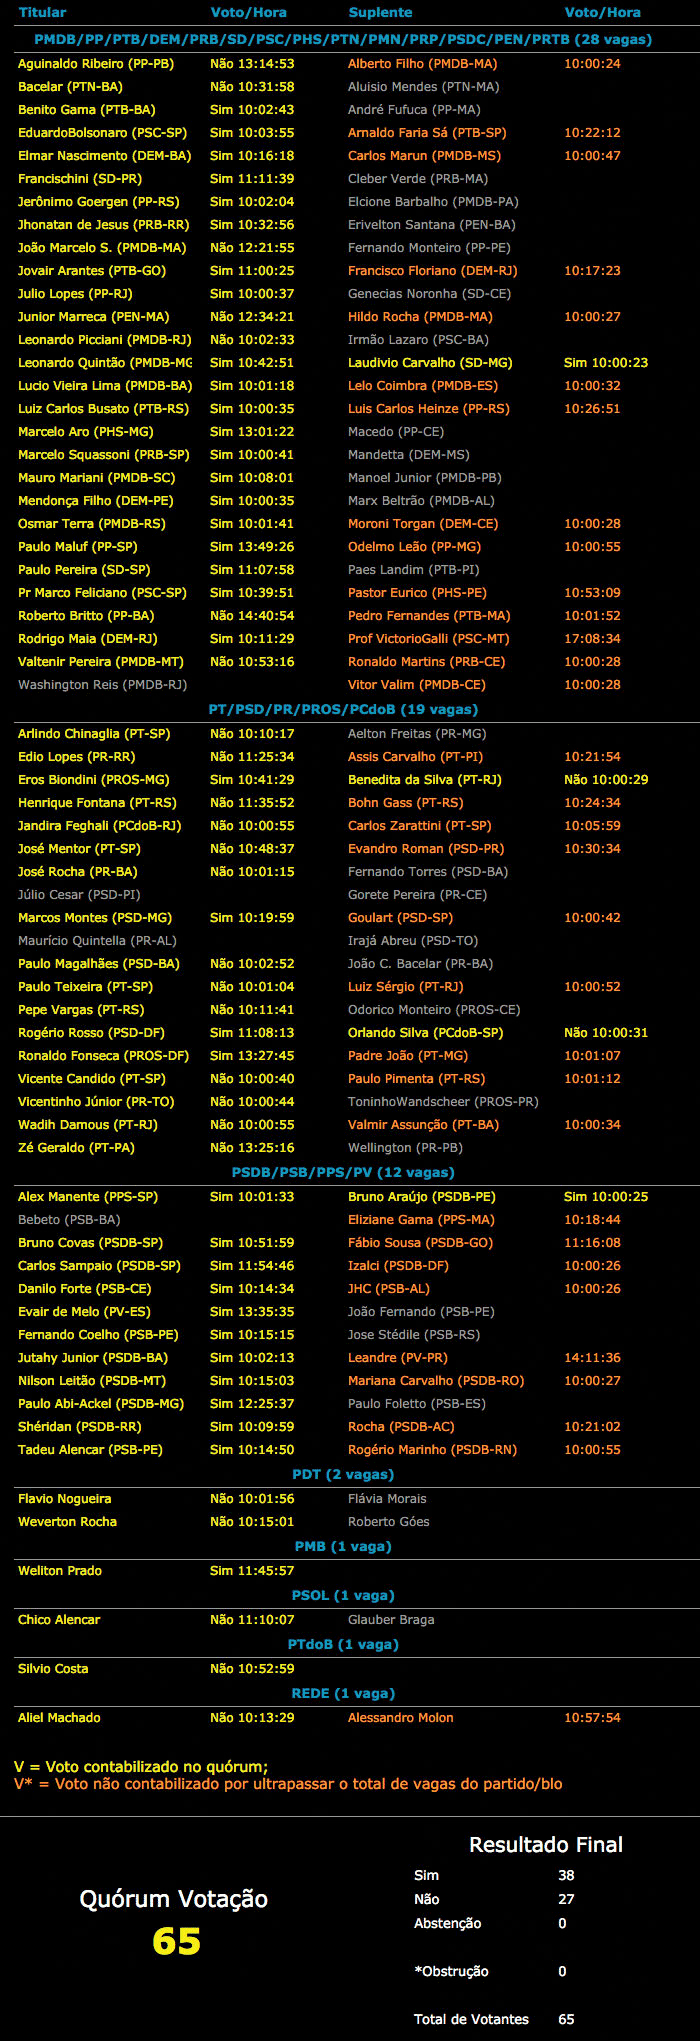This screenshot has height=2041, width=700.
Task: Click the Quórum Votação value 65
Action: point(176,1942)
